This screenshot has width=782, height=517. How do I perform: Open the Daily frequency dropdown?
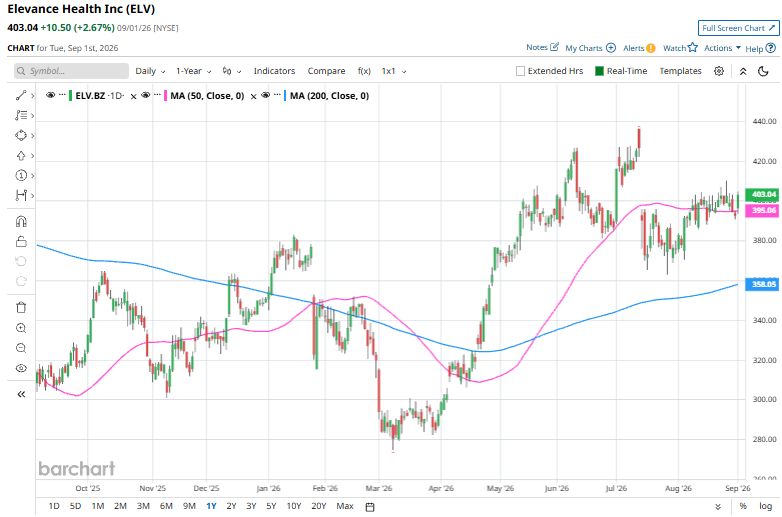coord(150,71)
